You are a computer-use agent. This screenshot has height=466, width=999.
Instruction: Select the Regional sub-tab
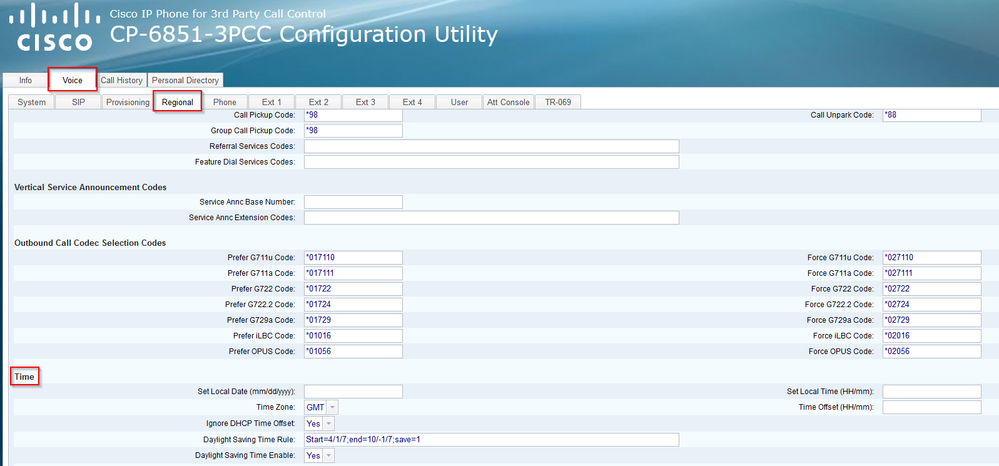(178, 102)
